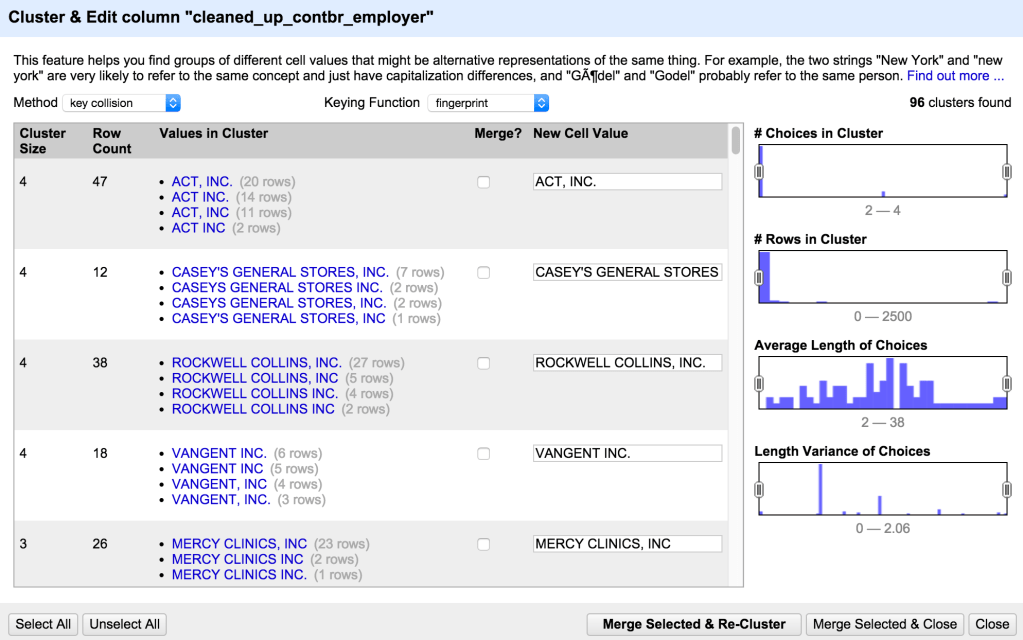The image size is (1023, 640).
Task: Close the clustering dialog
Action: click(991, 623)
